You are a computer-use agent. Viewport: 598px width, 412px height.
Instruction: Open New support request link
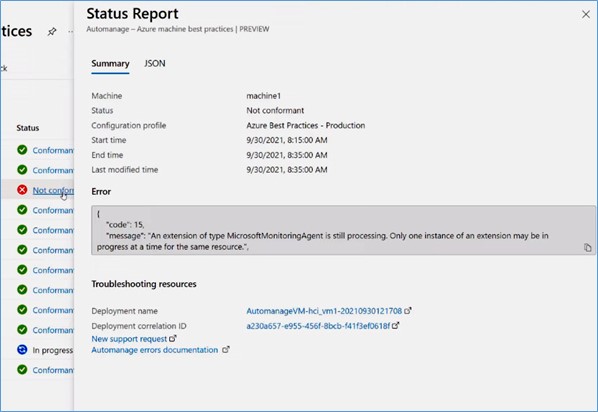(129, 339)
